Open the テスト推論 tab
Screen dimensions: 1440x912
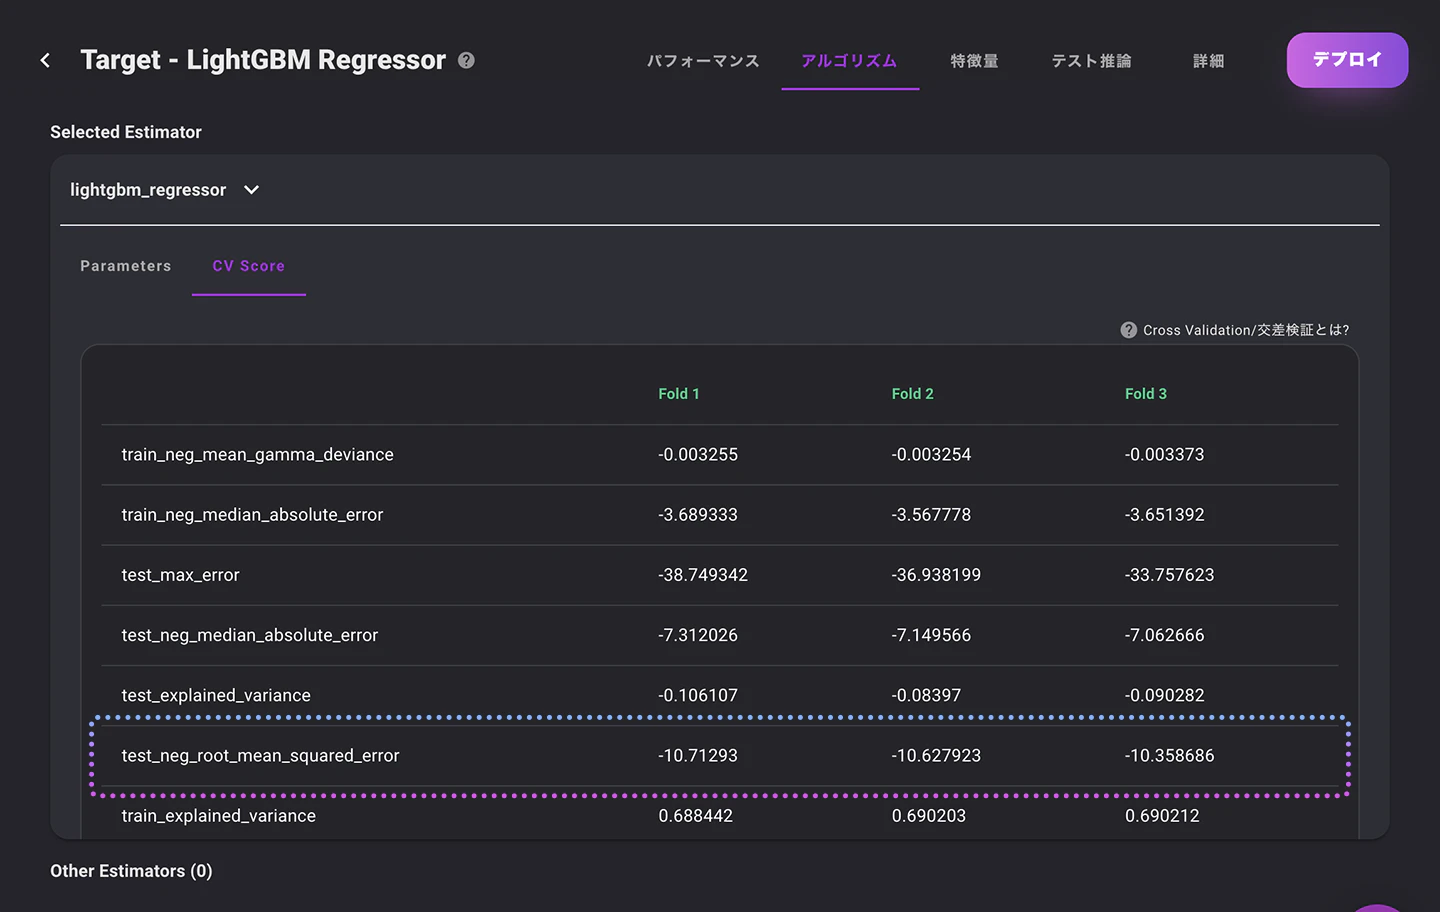(1091, 61)
